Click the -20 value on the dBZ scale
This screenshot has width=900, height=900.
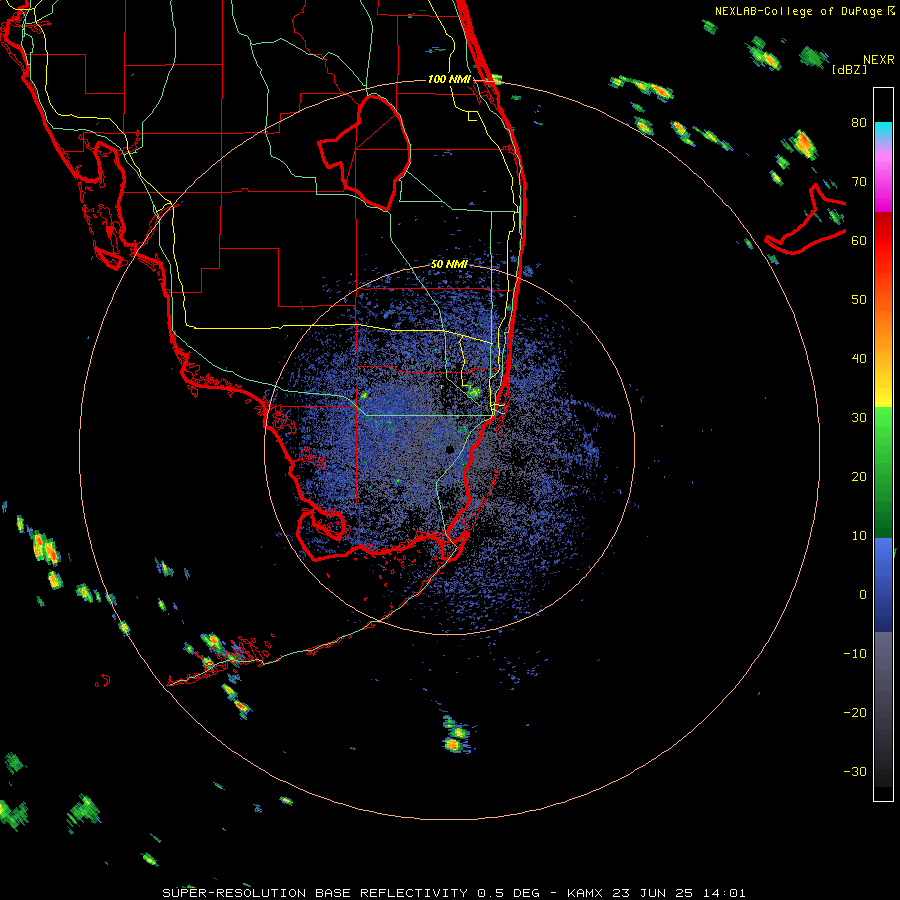point(855,713)
